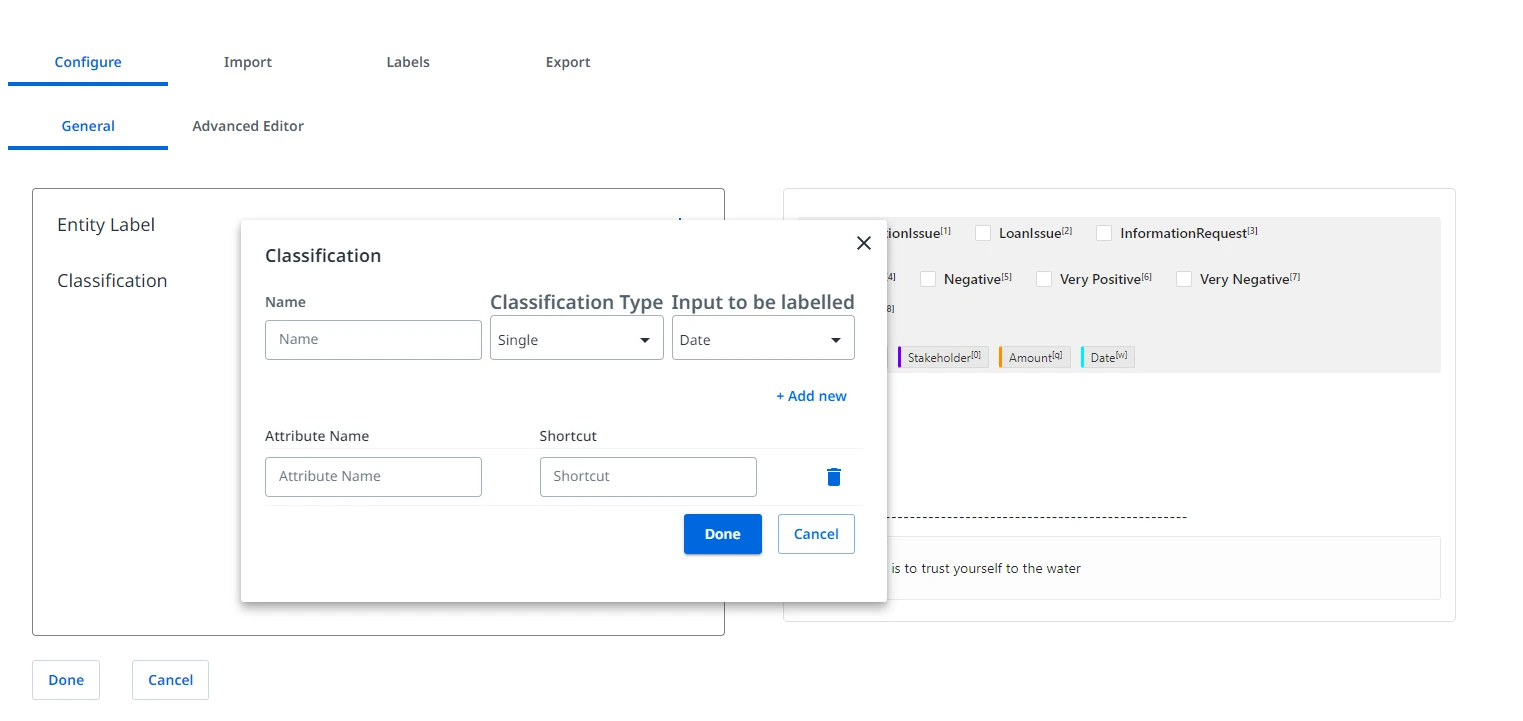Tick the Very Negative checkbox
The height and width of the screenshot is (721, 1523).
click(x=1184, y=279)
